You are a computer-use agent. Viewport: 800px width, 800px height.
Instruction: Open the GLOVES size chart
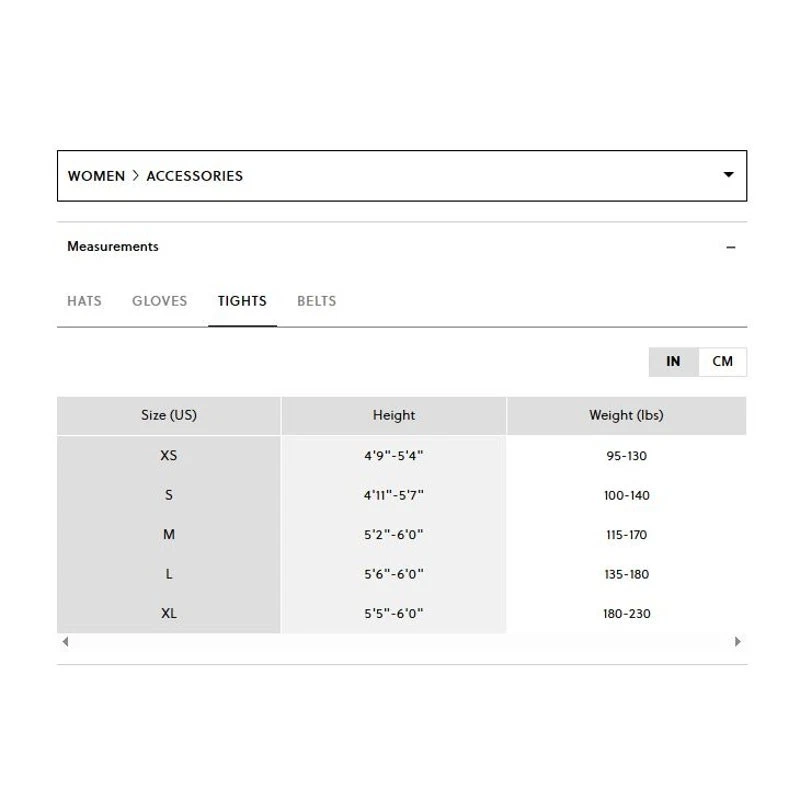click(x=159, y=300)
